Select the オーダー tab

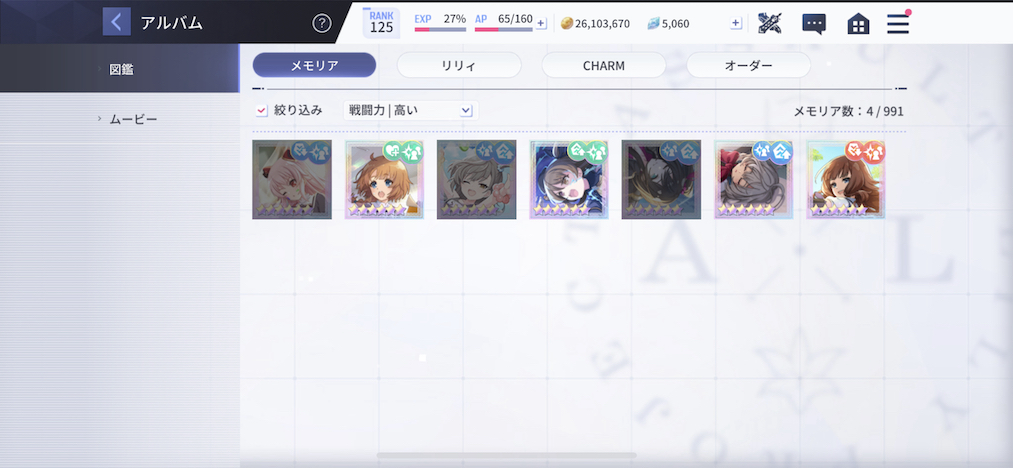(x=748, y=65)
